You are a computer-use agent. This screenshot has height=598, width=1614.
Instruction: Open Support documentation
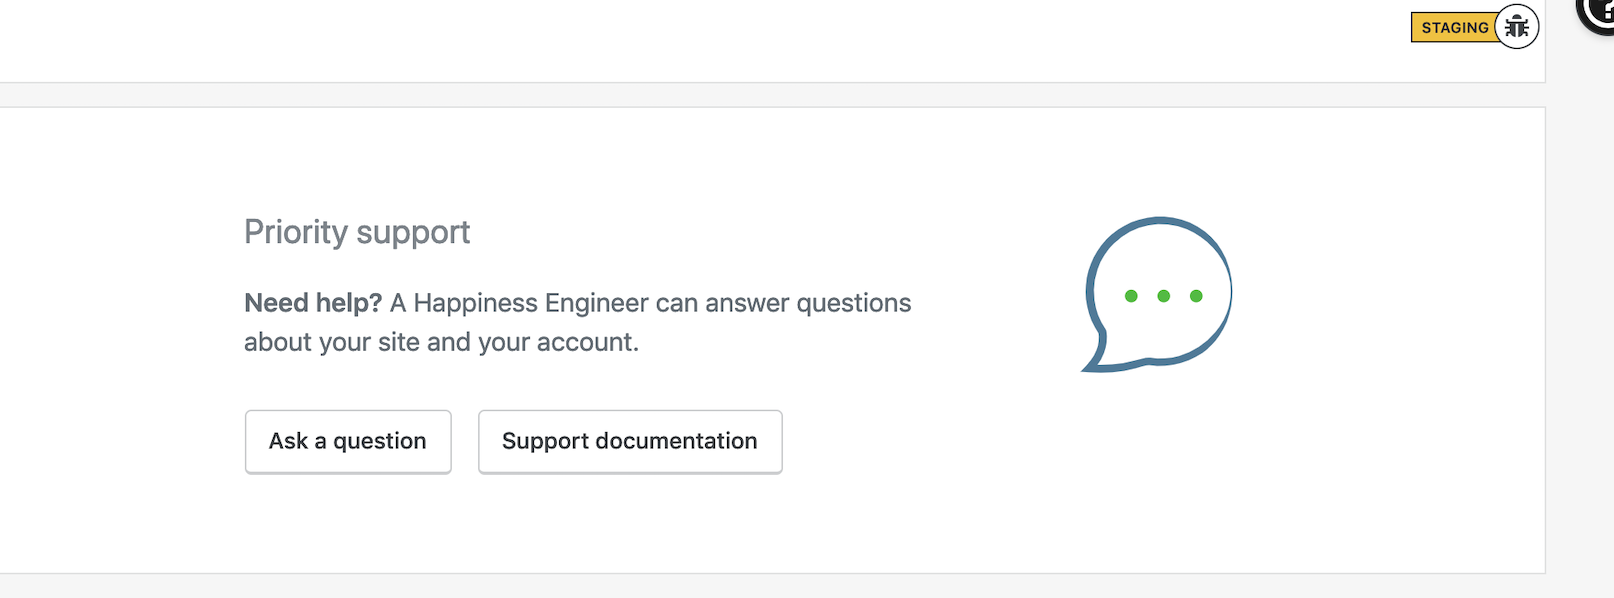point(630,441)
